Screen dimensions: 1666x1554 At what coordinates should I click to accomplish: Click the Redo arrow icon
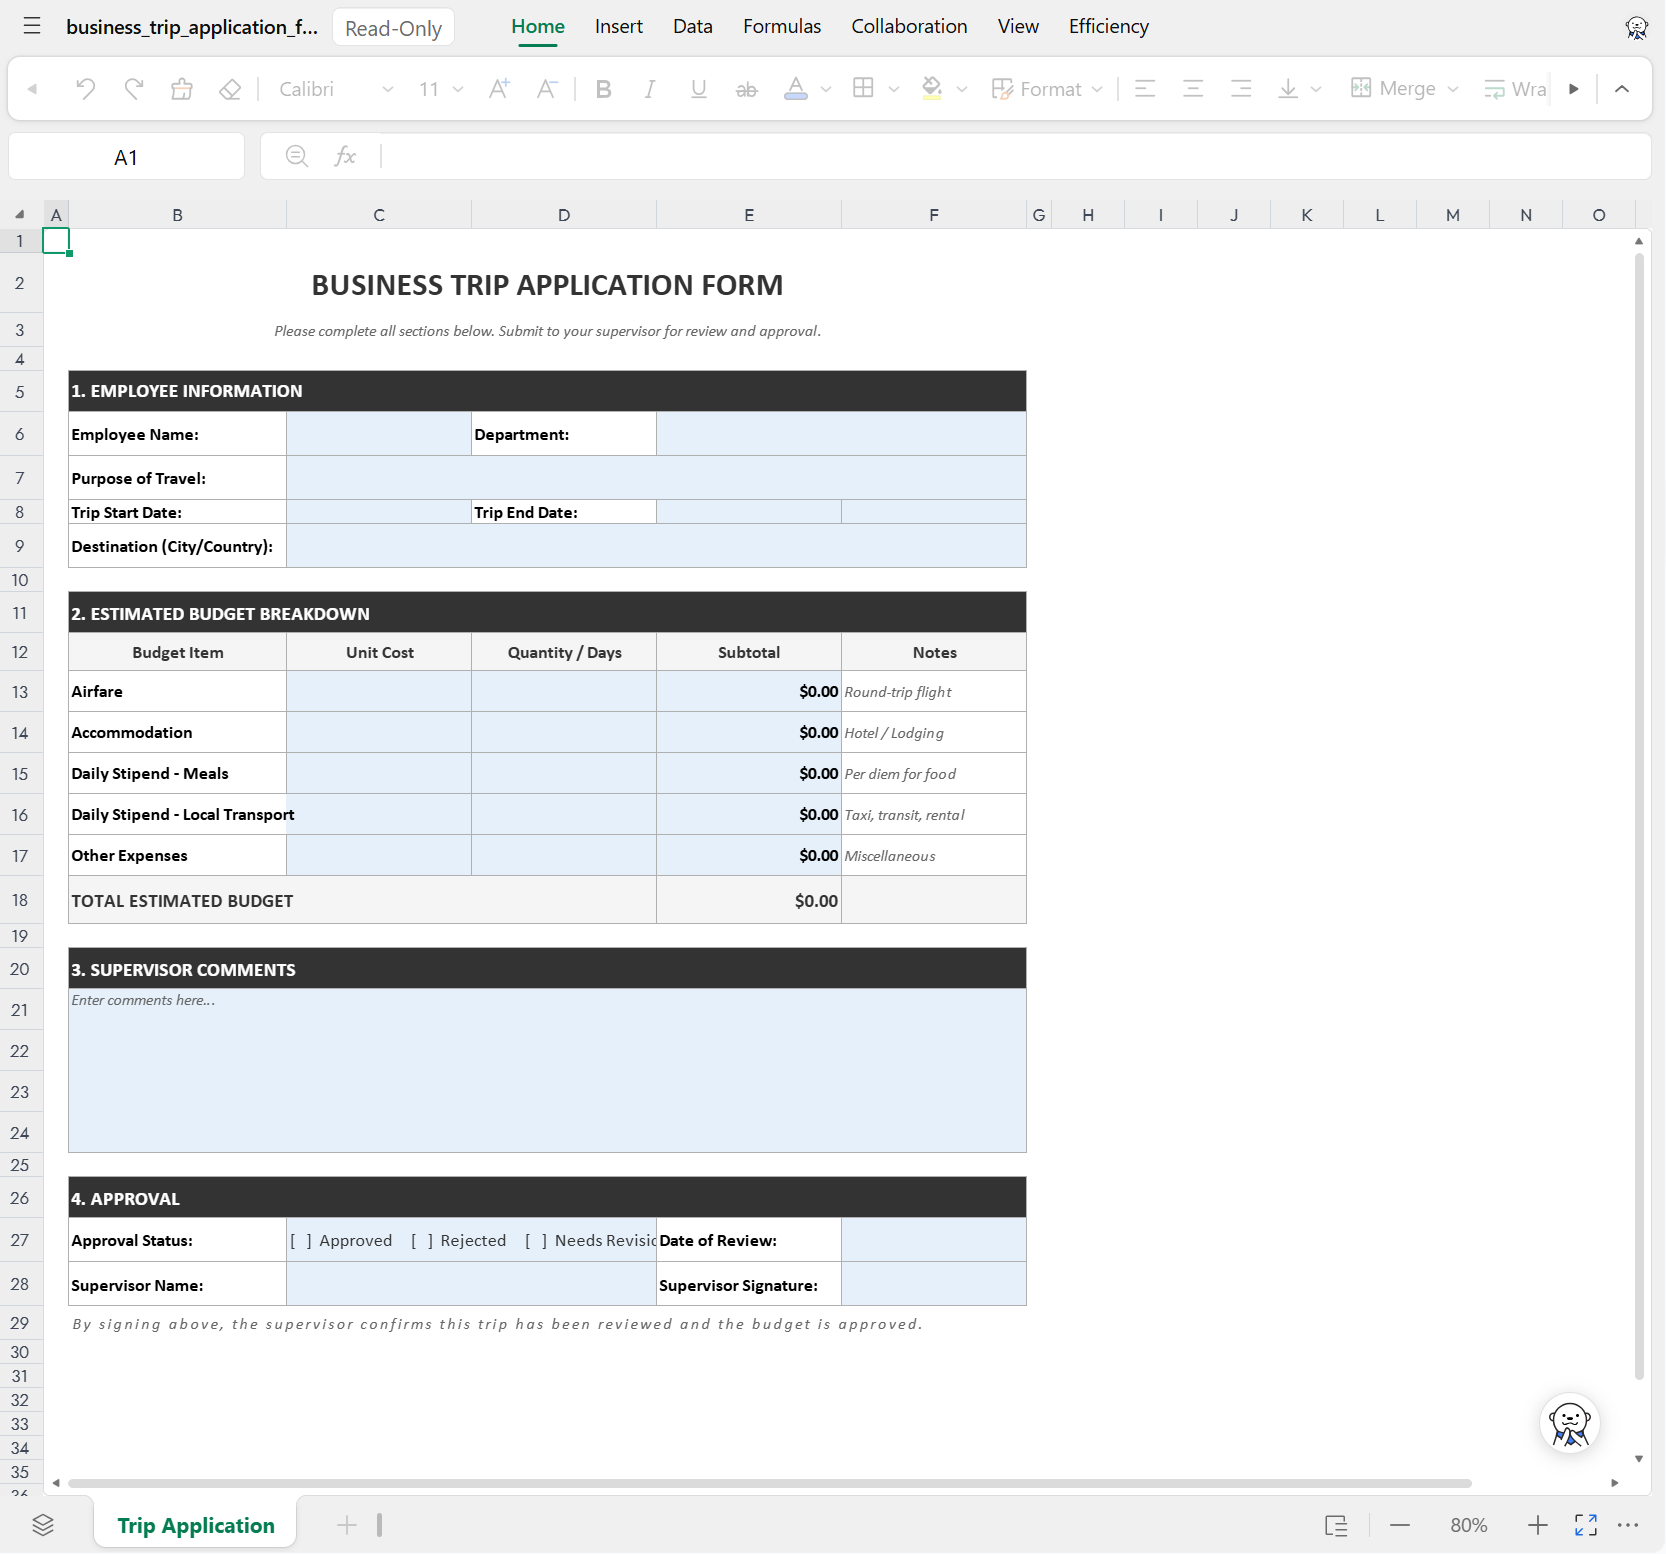coord(133,89)
